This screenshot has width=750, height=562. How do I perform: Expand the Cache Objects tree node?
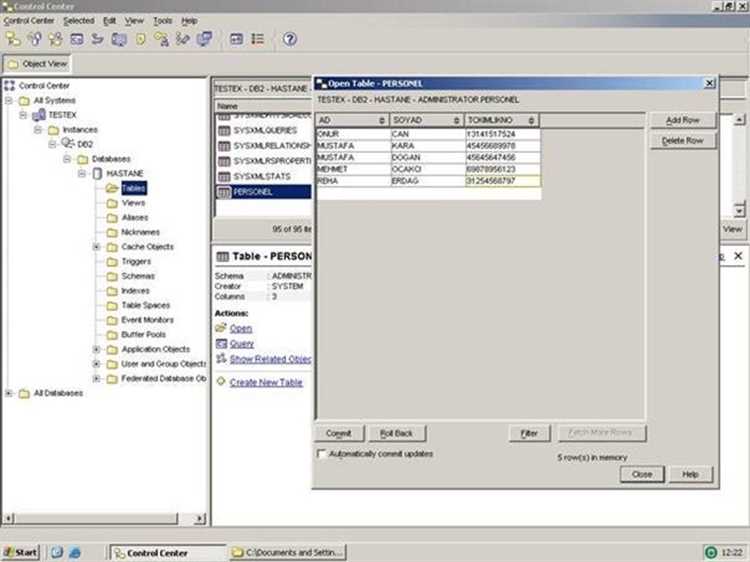pos(97,247)
